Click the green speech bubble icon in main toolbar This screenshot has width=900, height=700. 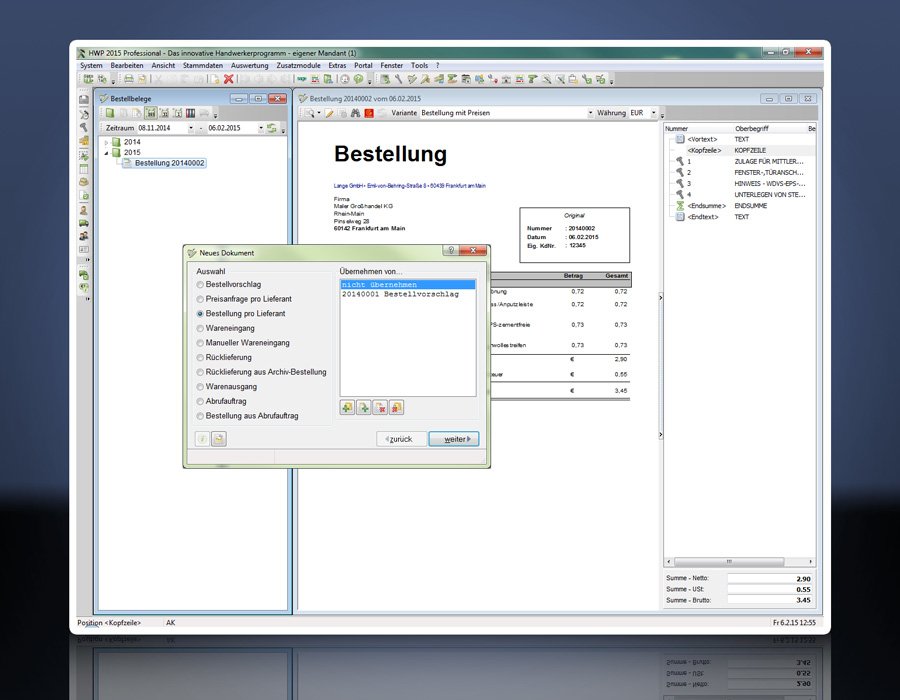click(x=359, y=79)
